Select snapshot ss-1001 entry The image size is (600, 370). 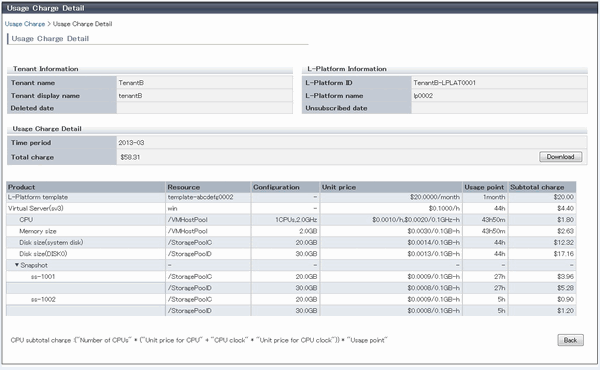43,277
